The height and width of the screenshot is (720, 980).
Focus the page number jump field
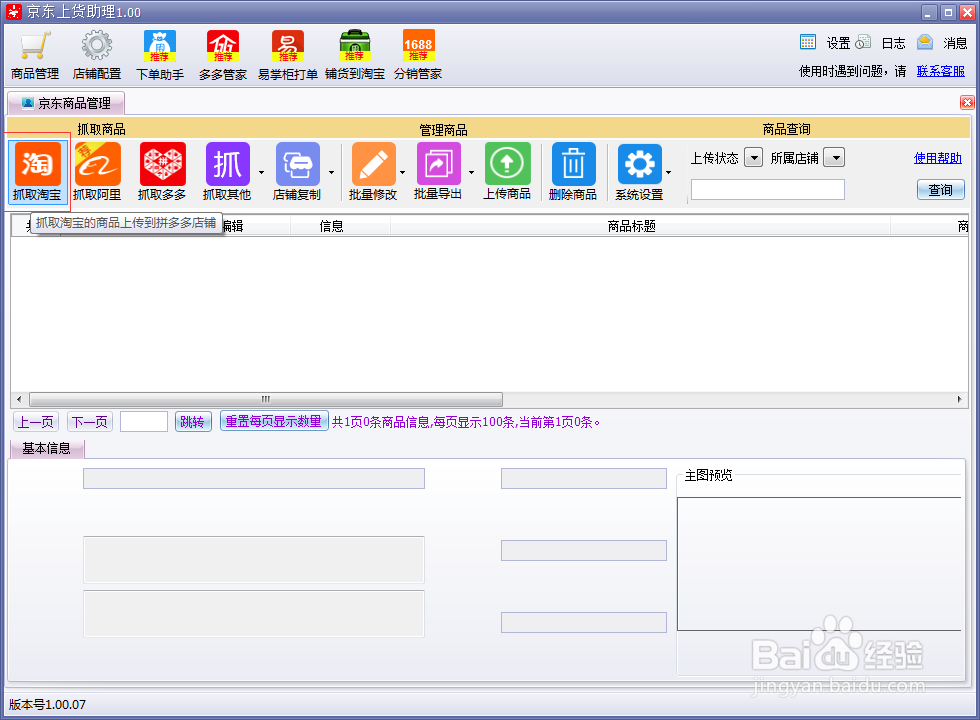144,422
